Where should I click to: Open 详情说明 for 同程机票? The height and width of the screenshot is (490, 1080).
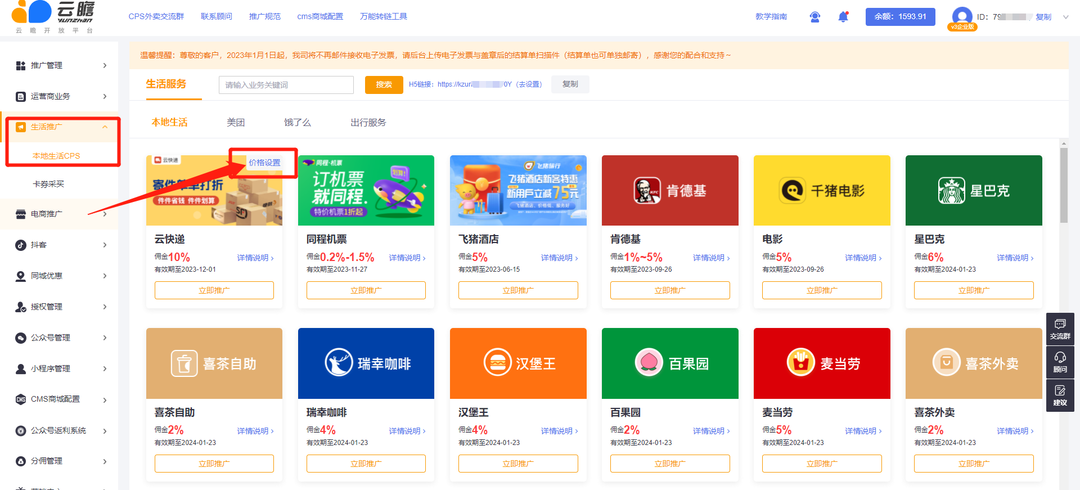pyautogui.click(x=407, y=258)
